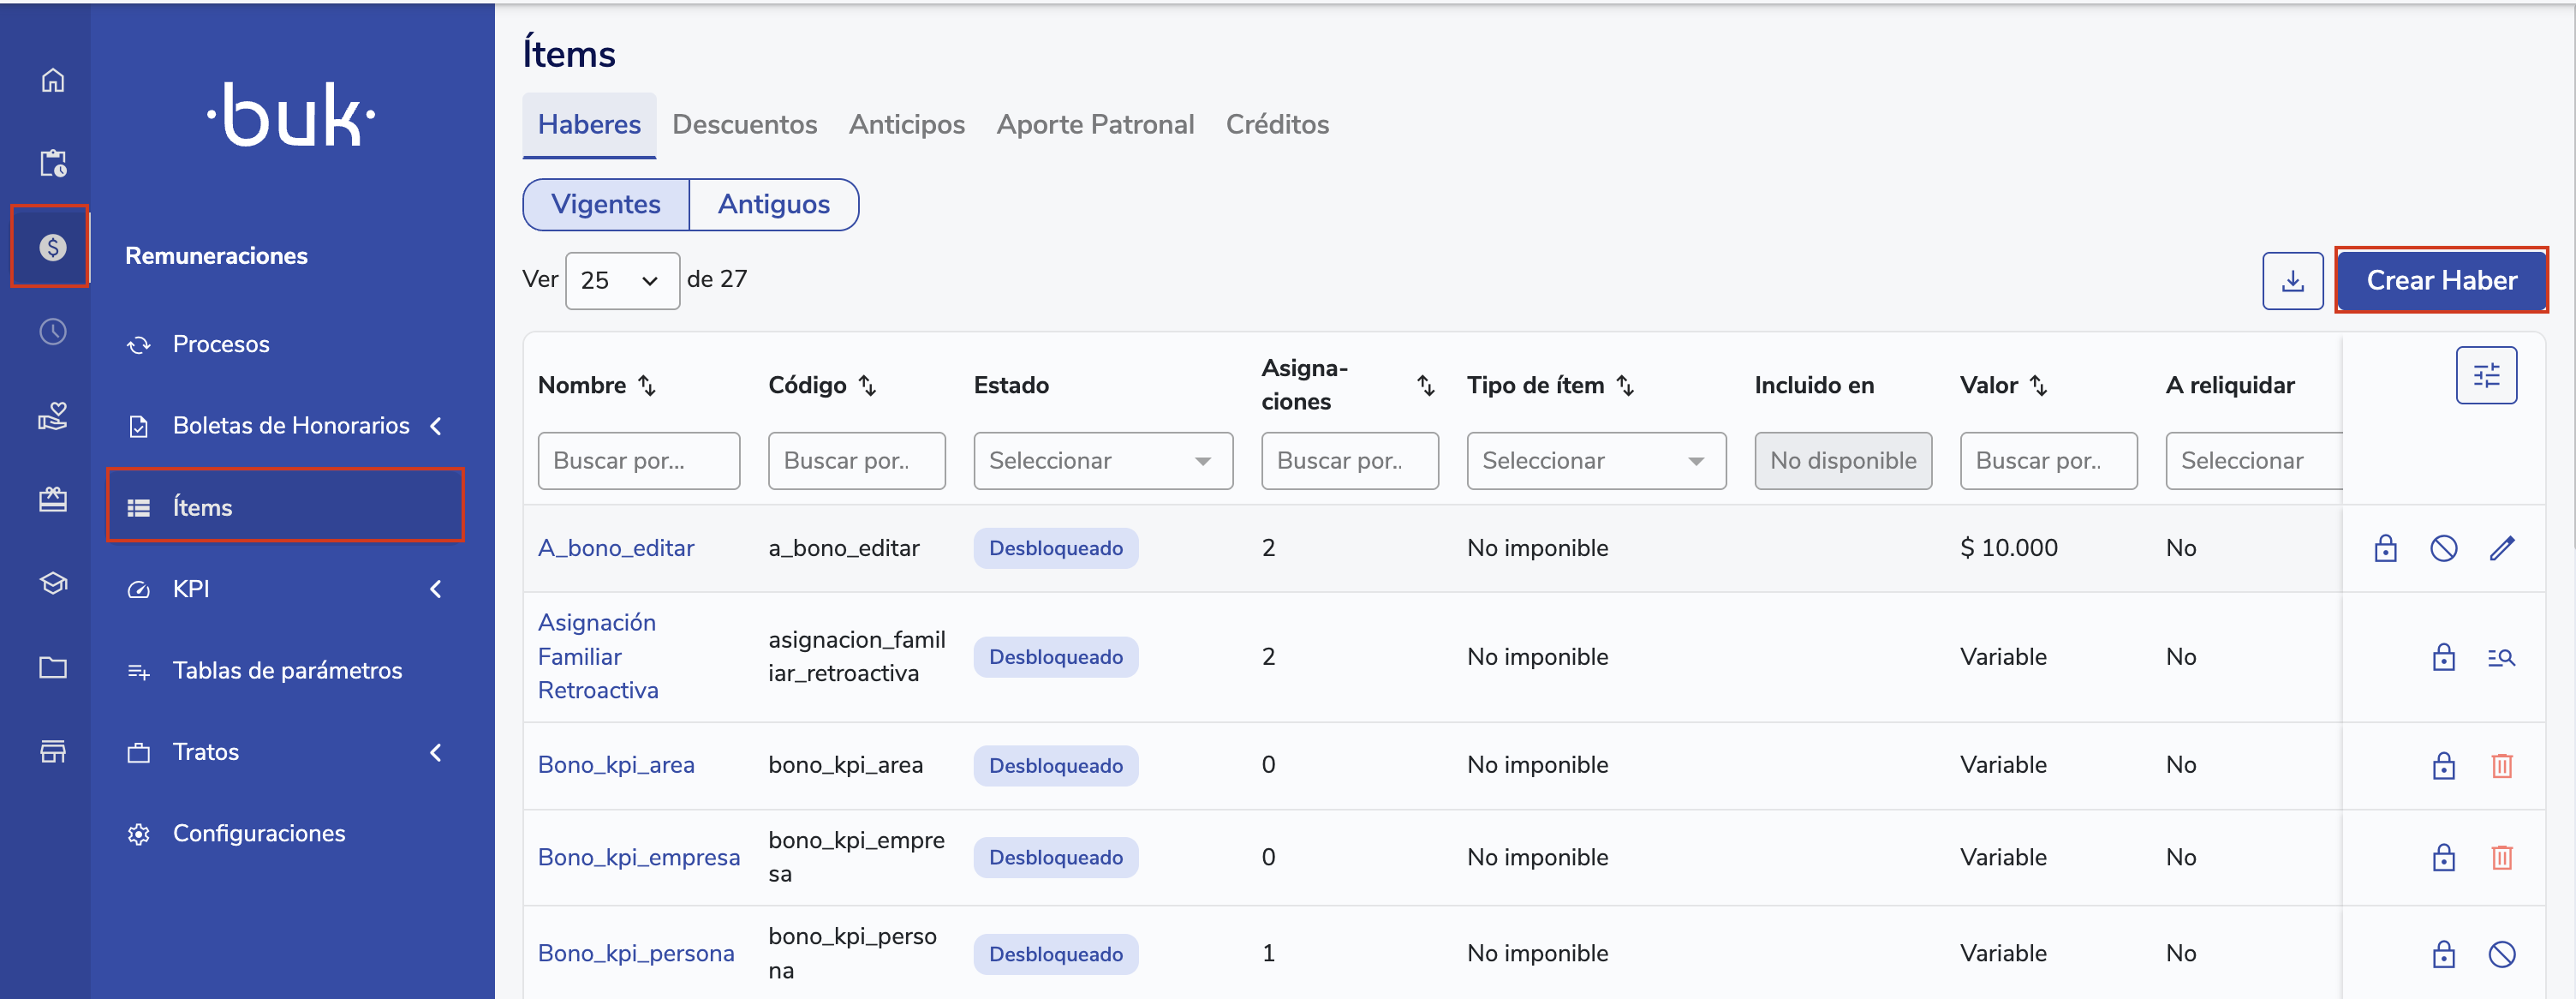Viewport: 2576px width, 999px height.
Task: Click the disable icon for Bono_kpi_persona
Action: [x=2501, y=954]
